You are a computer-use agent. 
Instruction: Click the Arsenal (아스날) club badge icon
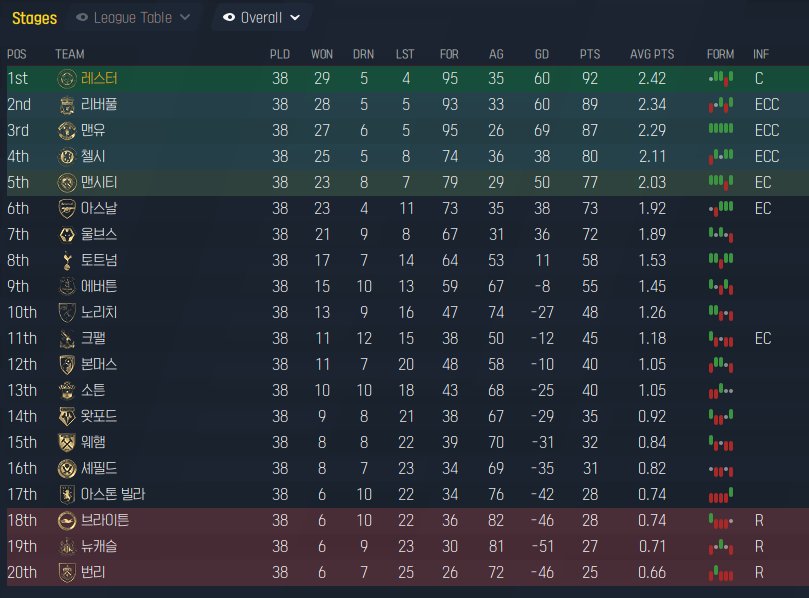(67, 208)
